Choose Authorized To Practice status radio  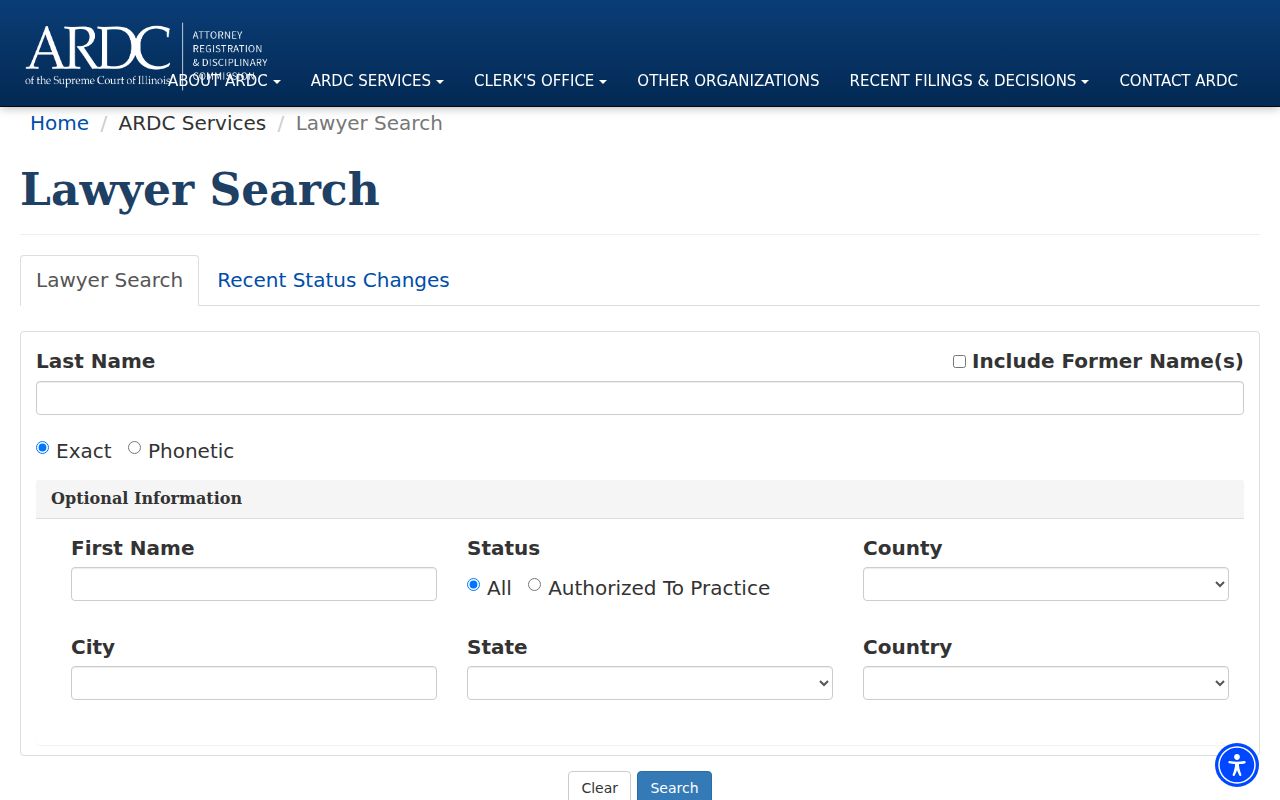click(534, 585)
